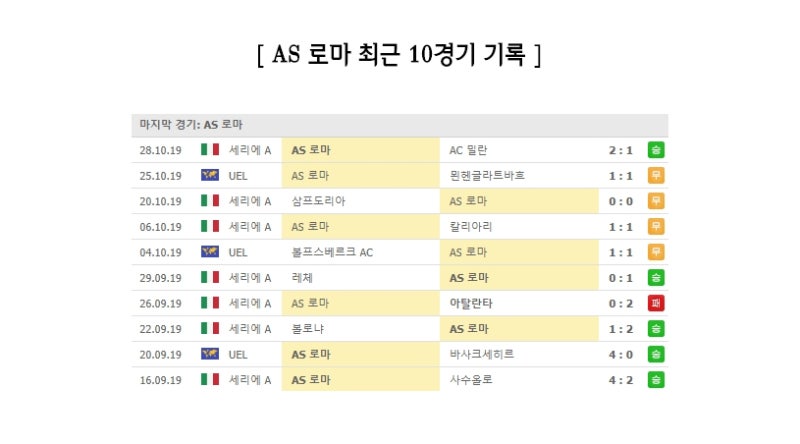Select 삼프도리아 home team name

[x=318, y=201]
